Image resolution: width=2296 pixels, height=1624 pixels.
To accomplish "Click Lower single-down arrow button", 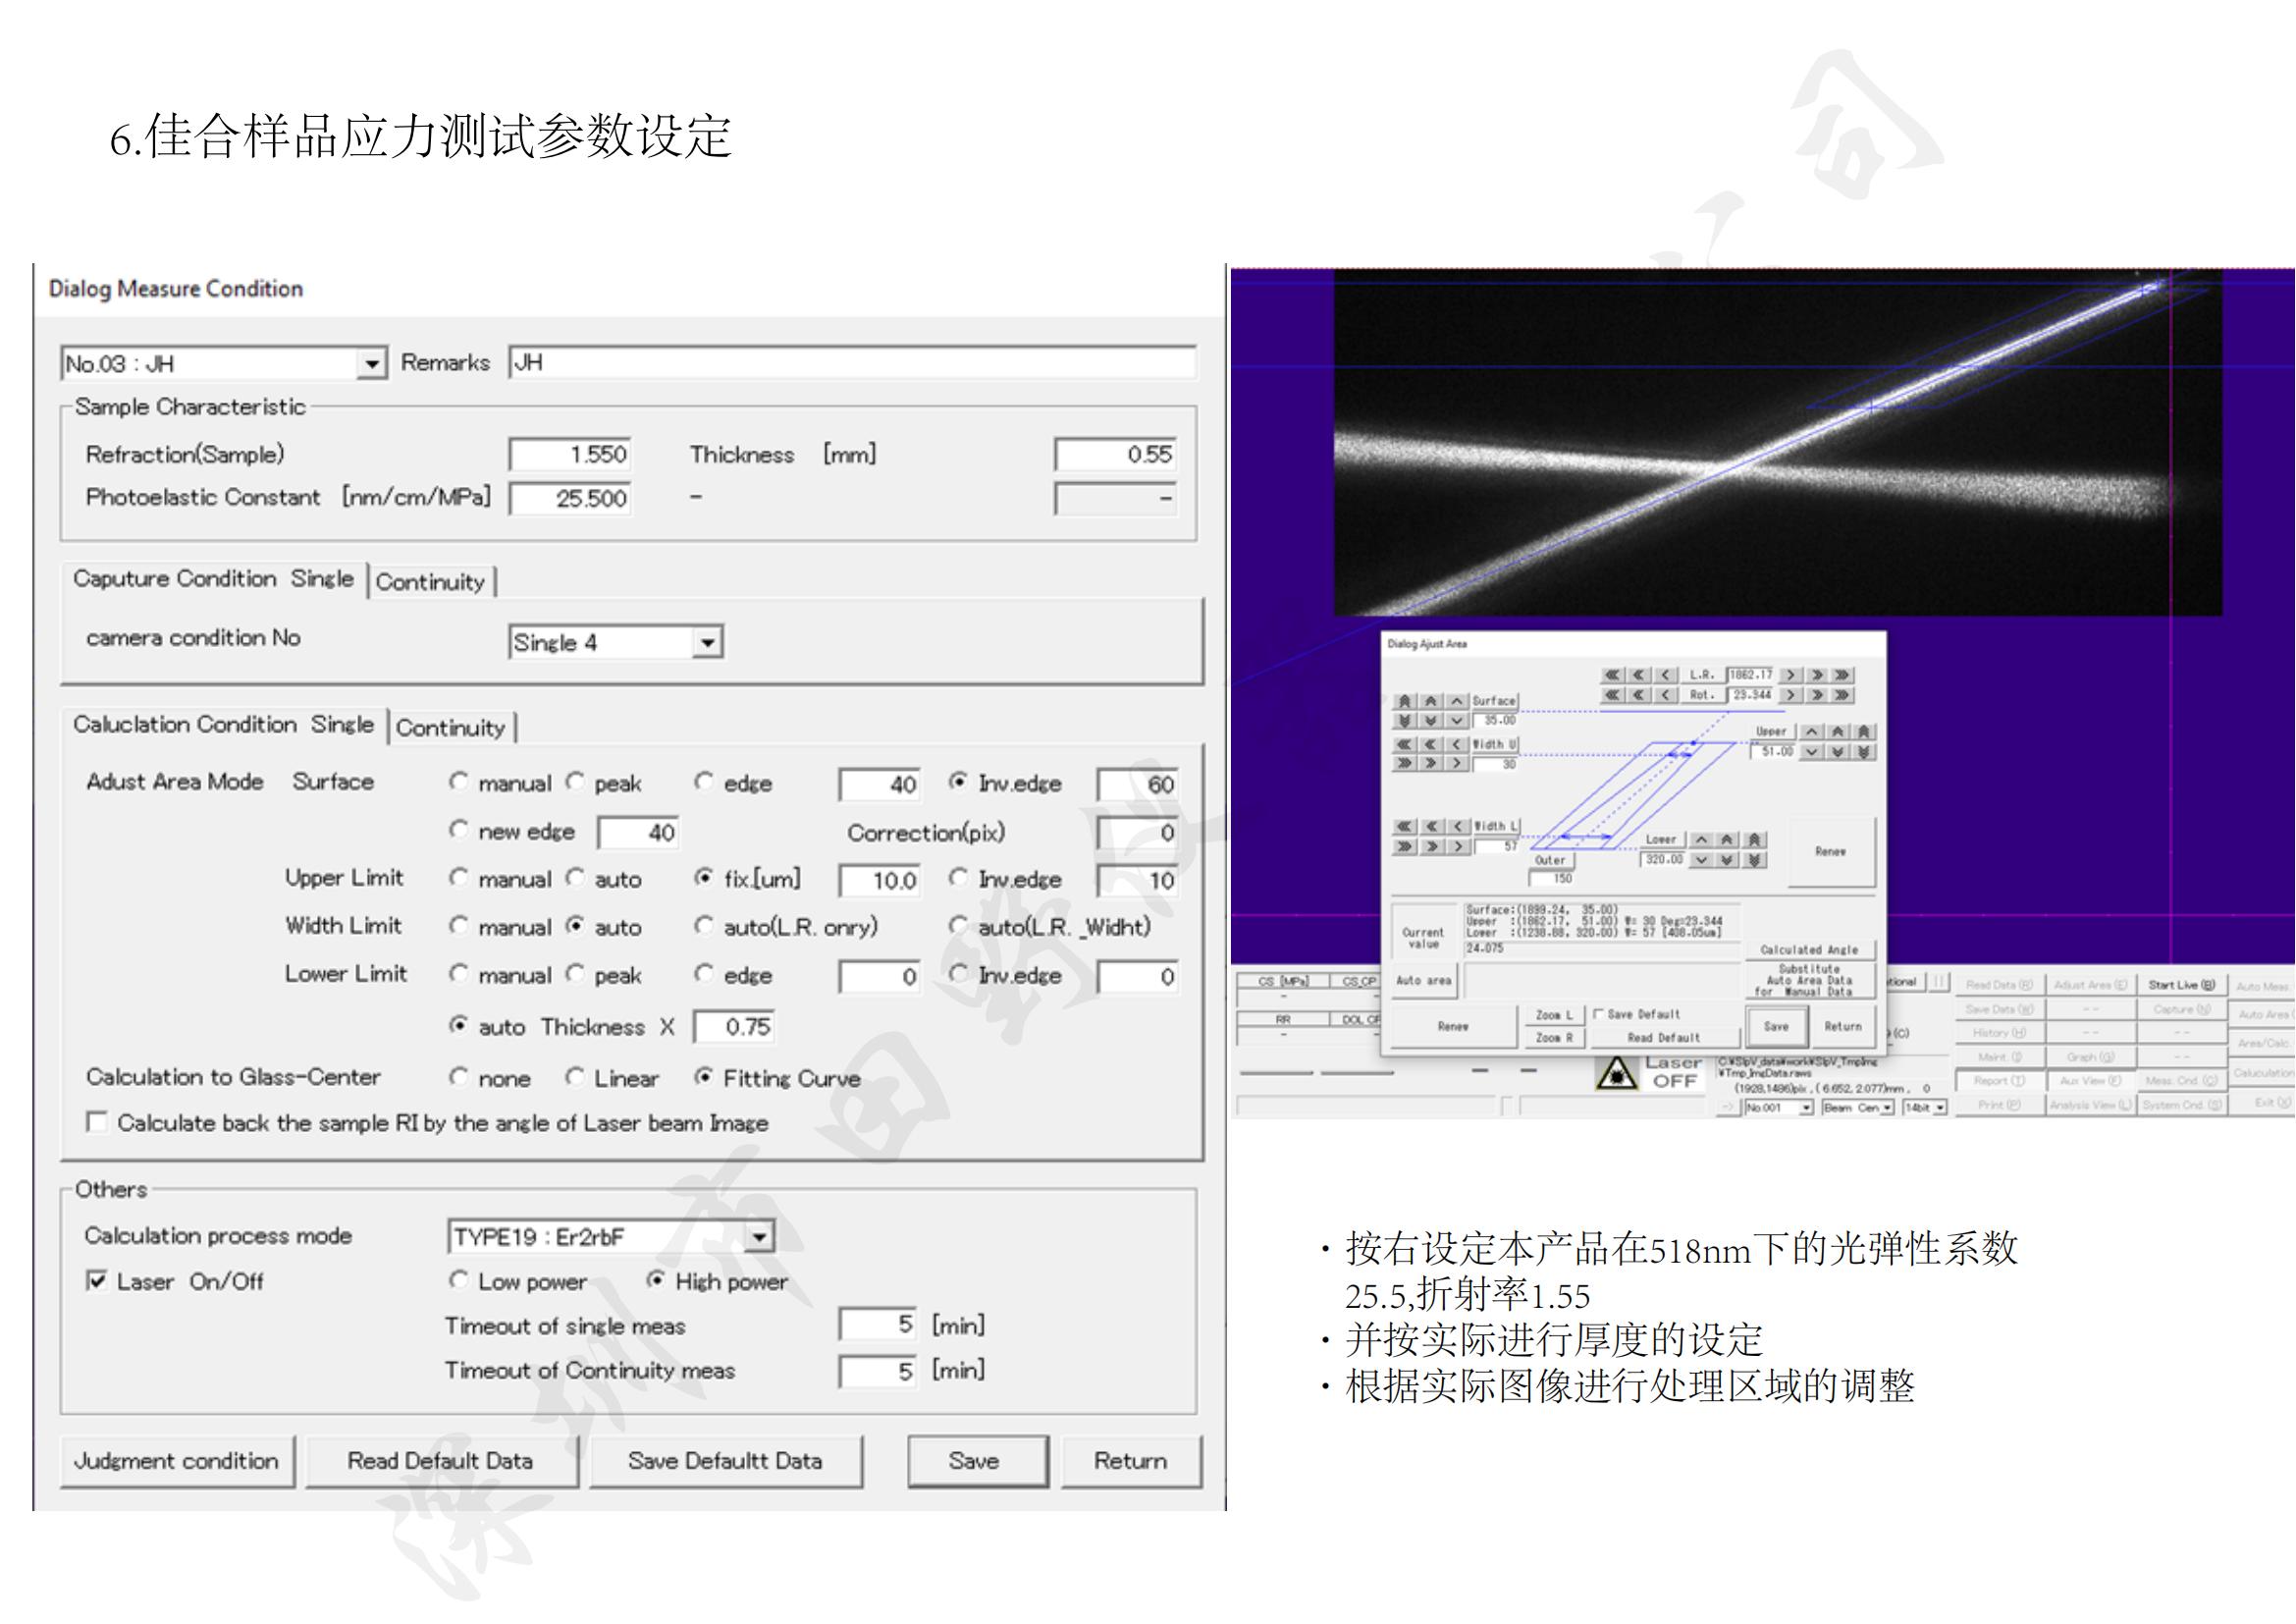I will point(1702,860).
